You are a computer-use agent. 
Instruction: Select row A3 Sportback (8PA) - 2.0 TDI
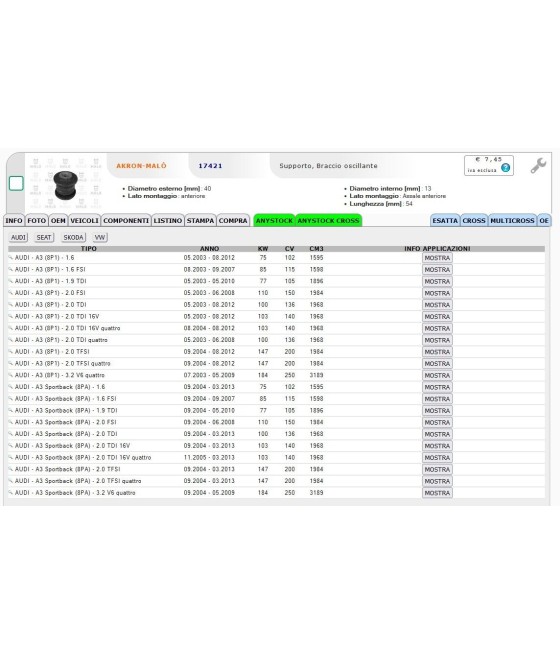276,434
